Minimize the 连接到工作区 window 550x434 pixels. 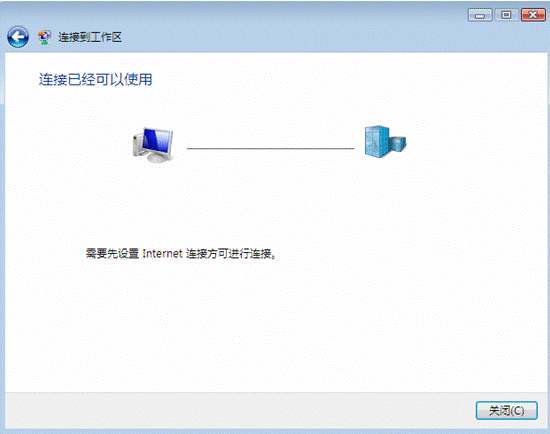[x=480, y=15]
